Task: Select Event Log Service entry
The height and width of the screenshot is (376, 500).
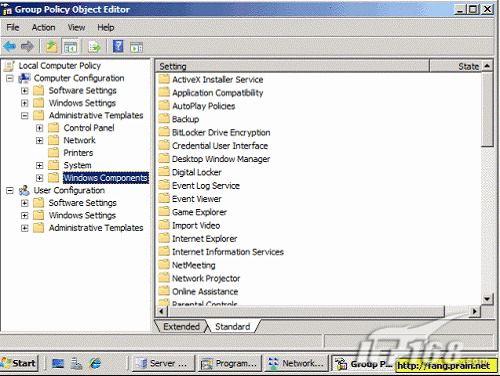Action: coord(206,186)
